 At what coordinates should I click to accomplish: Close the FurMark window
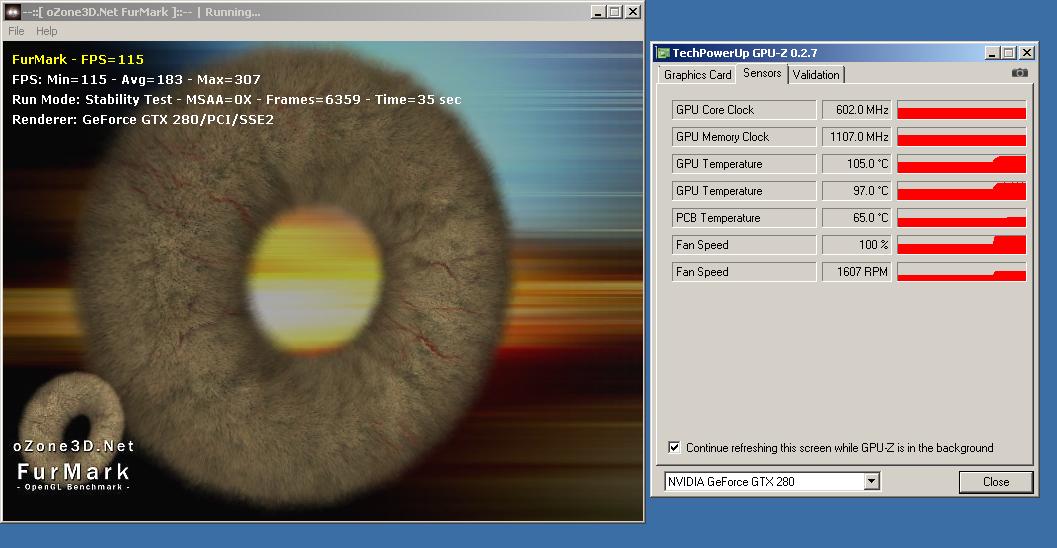[633, 11]
